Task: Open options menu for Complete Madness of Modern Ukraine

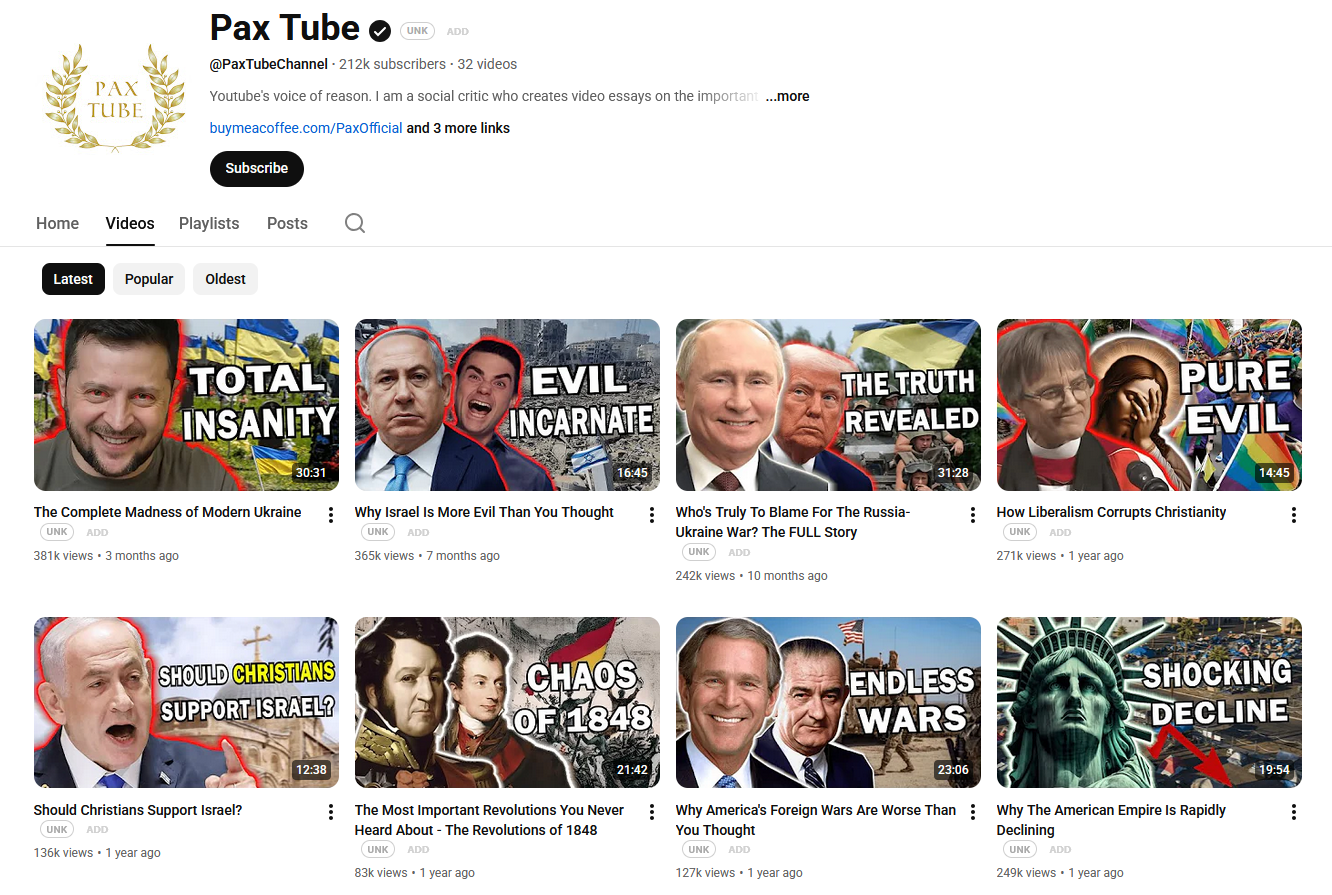Action: [331, 515]
